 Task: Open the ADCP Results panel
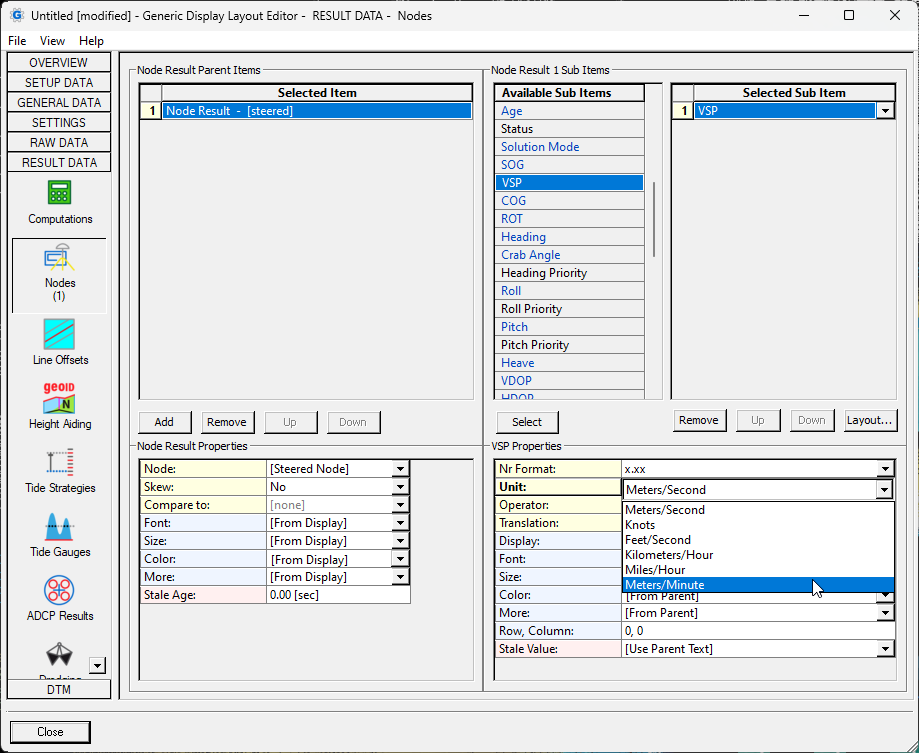(x=59, y=598)
